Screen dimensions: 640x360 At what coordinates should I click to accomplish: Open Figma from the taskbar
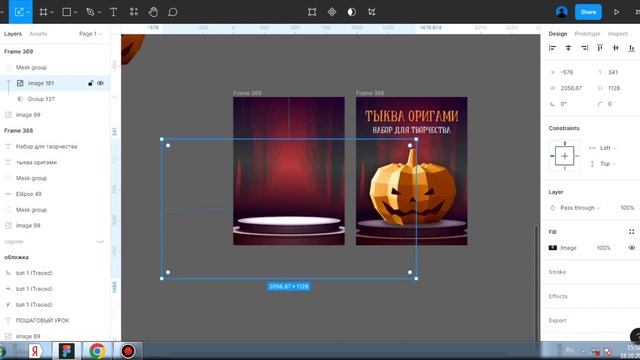(x=67, y=351)
